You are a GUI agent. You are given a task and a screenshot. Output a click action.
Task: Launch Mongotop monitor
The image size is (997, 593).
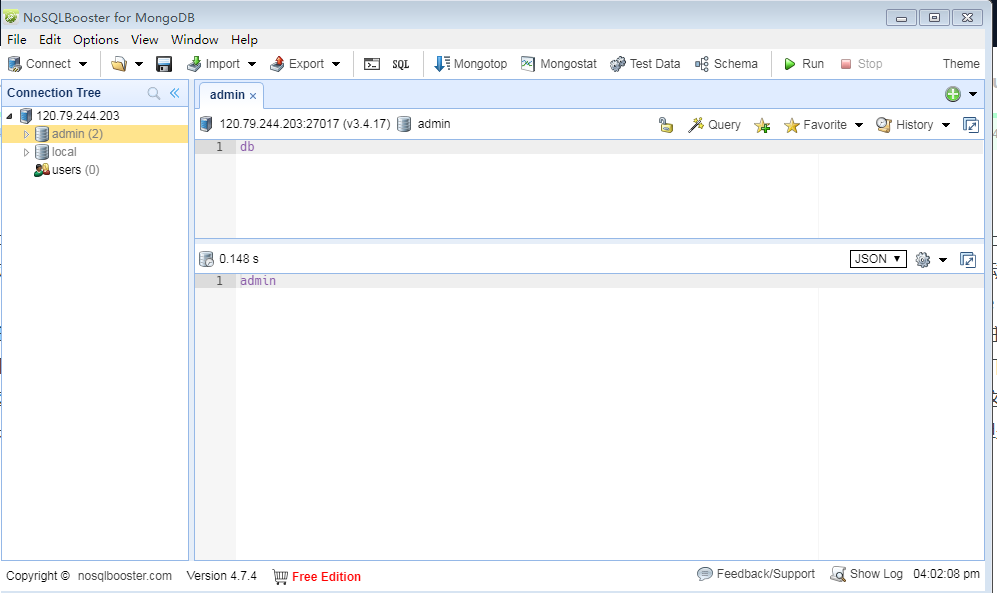pyautogui.click(x=471, y=64)
